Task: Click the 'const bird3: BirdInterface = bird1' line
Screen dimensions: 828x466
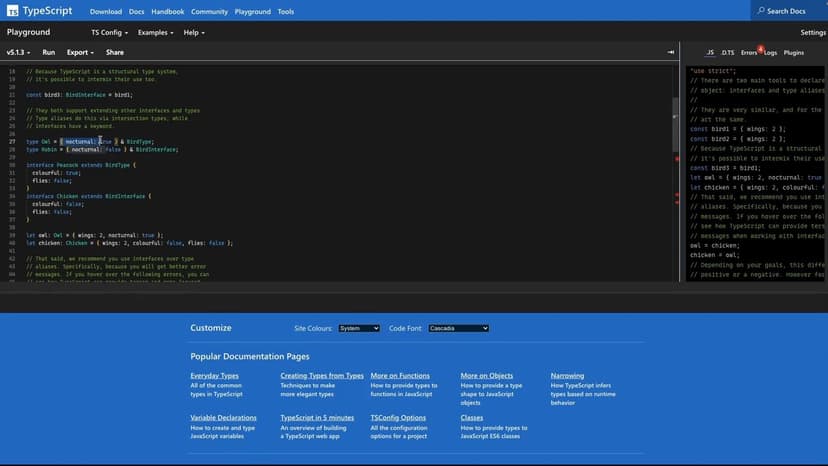Action: click(79, 95)
